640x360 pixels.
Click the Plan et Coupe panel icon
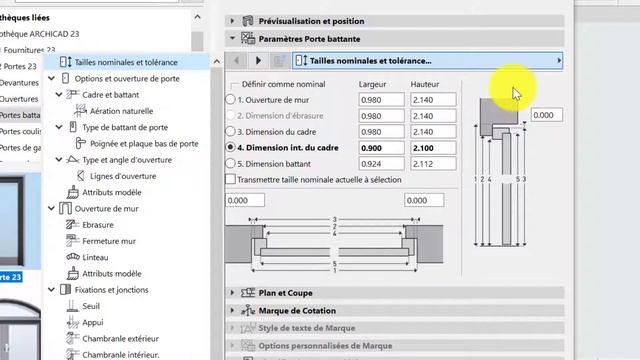(248, 293)
